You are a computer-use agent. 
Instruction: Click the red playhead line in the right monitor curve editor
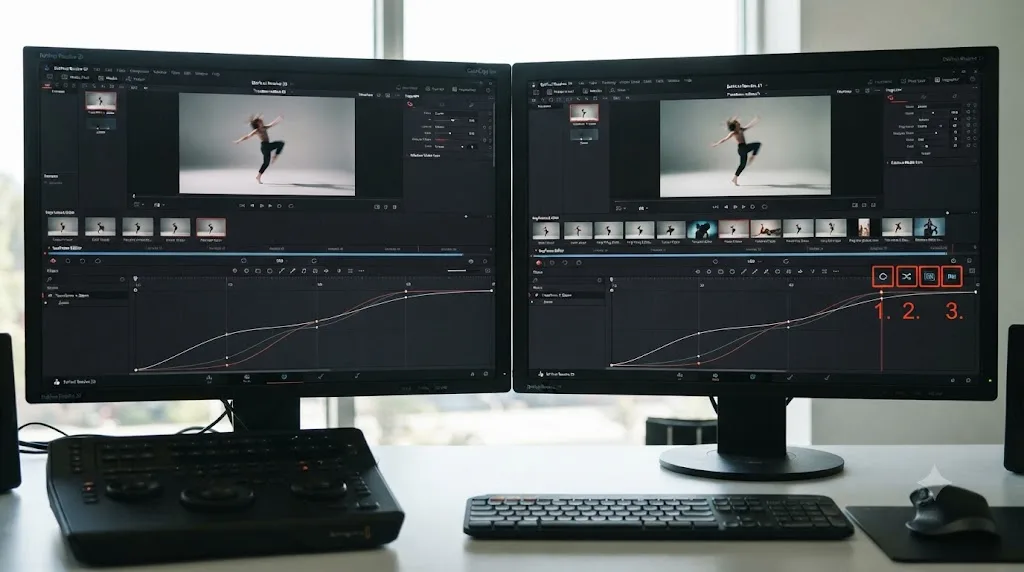pyautogui.click(x=882, y=333)
